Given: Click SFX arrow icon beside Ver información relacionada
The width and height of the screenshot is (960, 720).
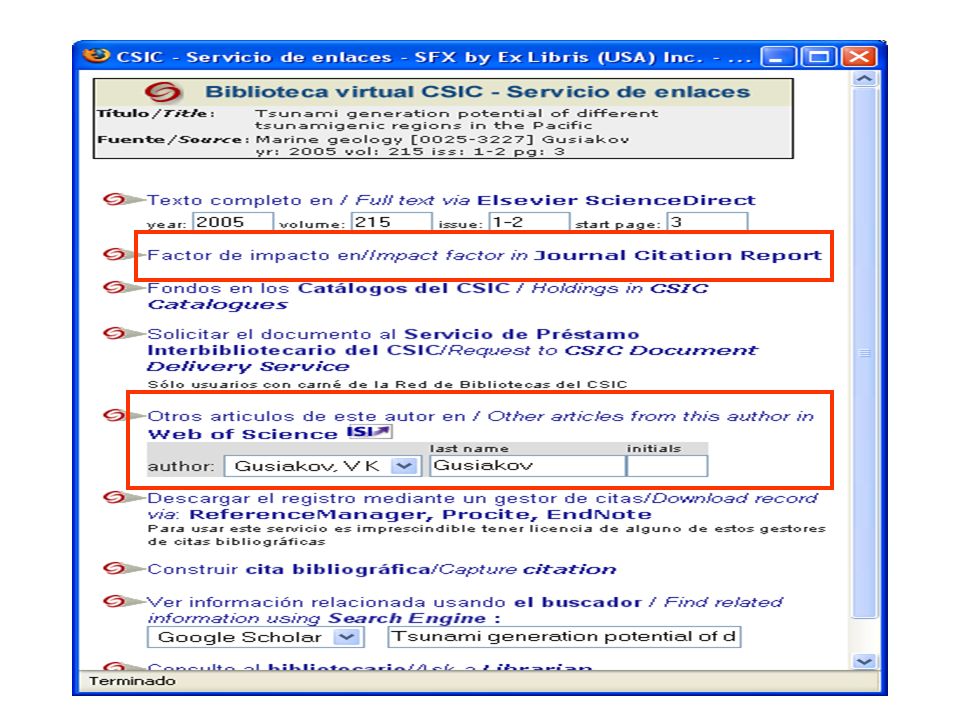Looking at the screenshot, I should (x=122, y=601).
